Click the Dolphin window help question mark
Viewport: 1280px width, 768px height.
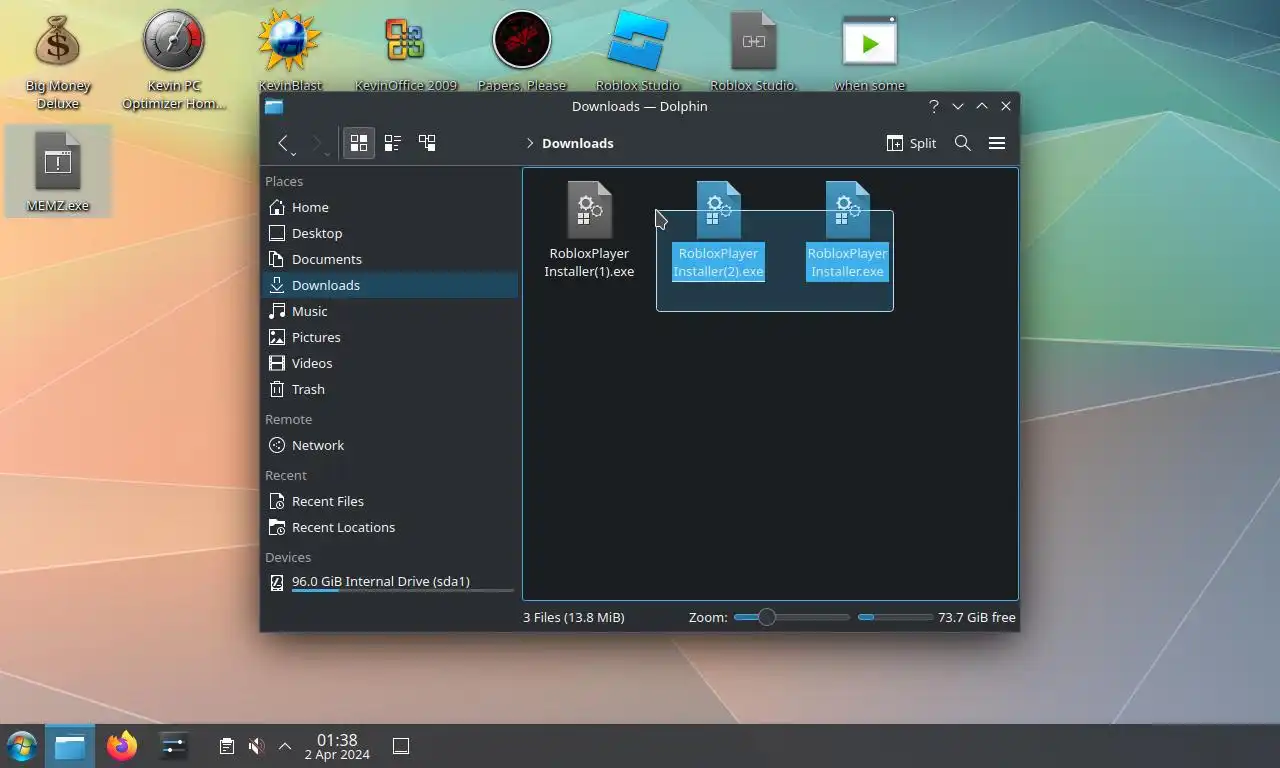coord(933,106)
